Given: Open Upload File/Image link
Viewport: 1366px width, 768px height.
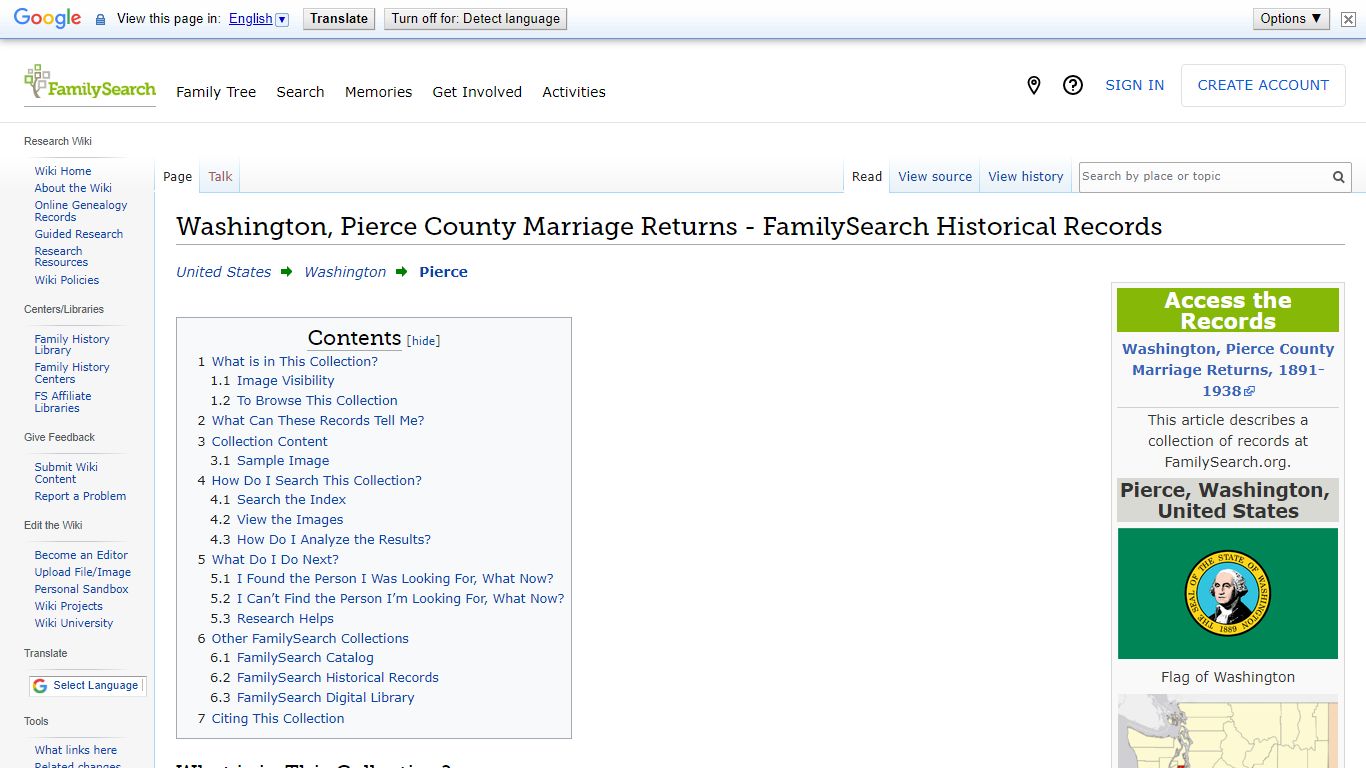Looking at the screenshot, I should [83, 572].
